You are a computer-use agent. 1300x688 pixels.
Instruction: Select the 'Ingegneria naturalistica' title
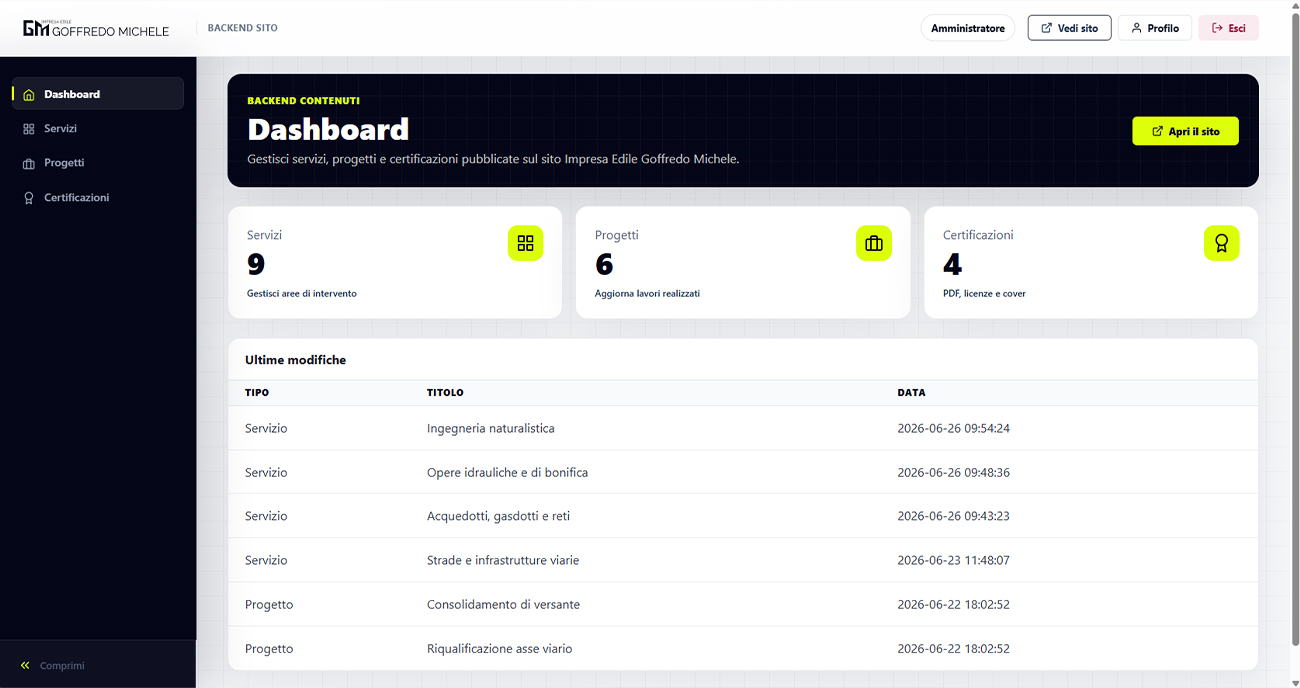[x=490, y=428]
